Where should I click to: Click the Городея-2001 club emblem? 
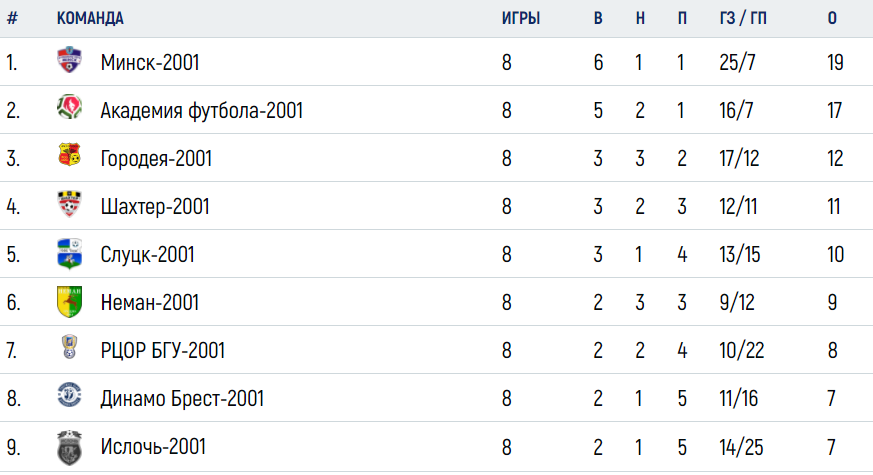[70, 155]
